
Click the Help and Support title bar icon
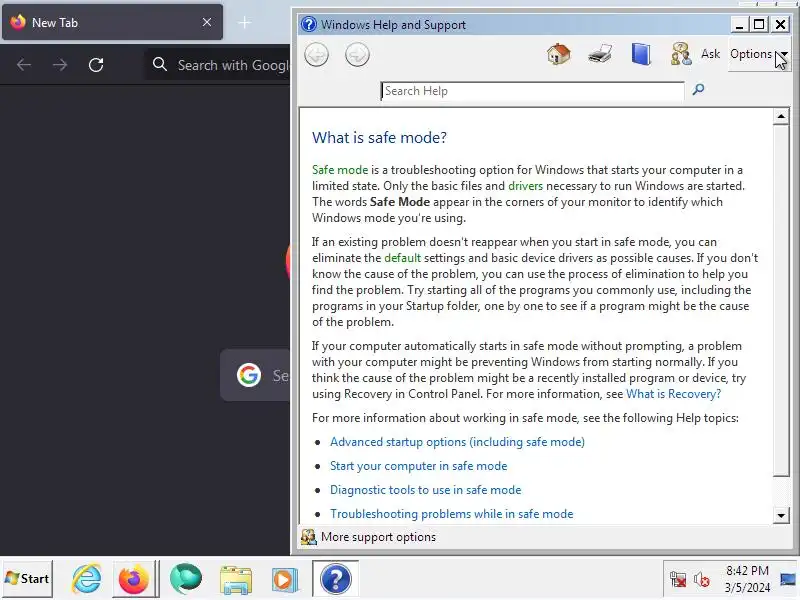pos(309,24)
